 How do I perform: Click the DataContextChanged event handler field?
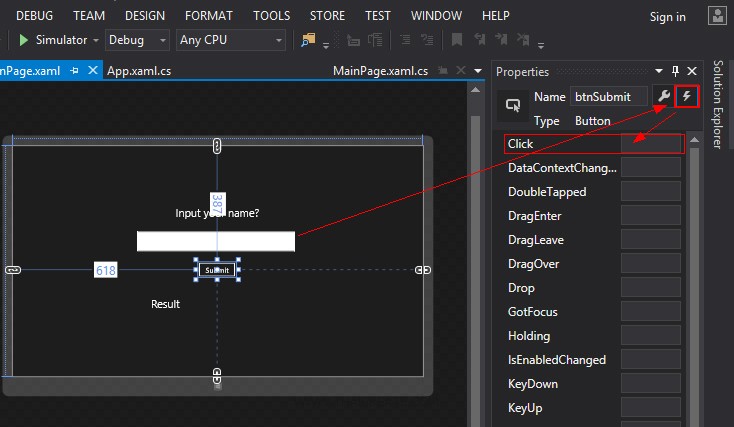click(x=651, y=168)
